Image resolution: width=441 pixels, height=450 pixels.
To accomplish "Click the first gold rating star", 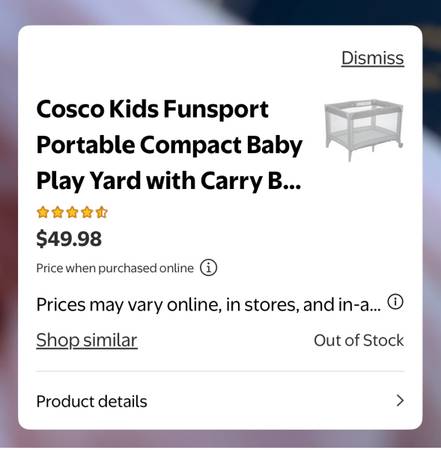I will tap(43, 212).
